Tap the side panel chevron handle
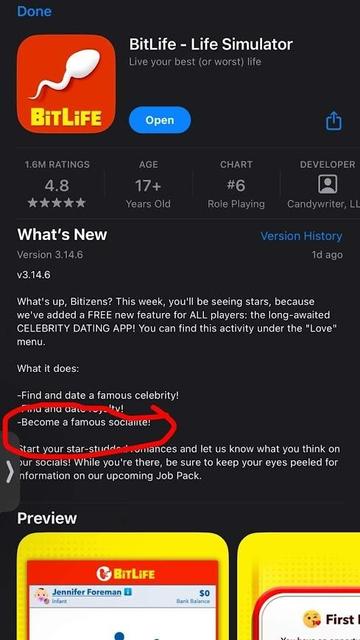Image resolution: width=360 pixels, height=640 pixels. [10, 473]
